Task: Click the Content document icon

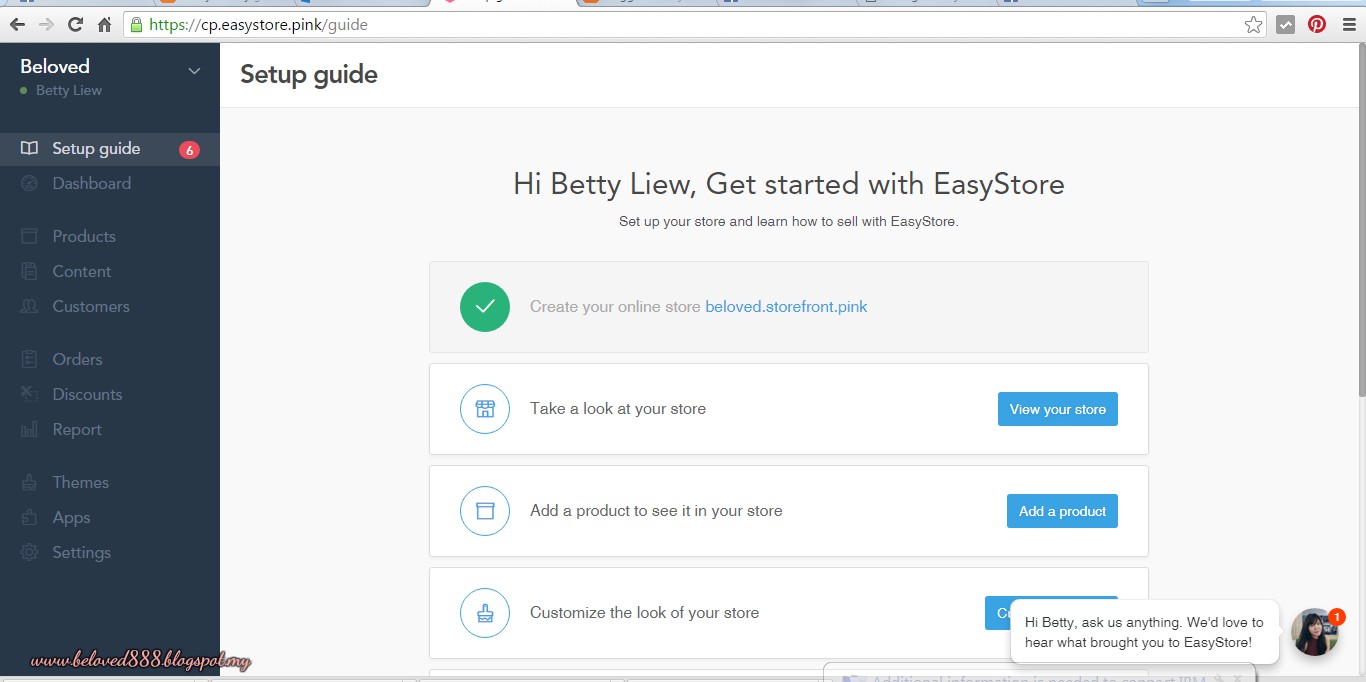Action: (x=30, y=271)
